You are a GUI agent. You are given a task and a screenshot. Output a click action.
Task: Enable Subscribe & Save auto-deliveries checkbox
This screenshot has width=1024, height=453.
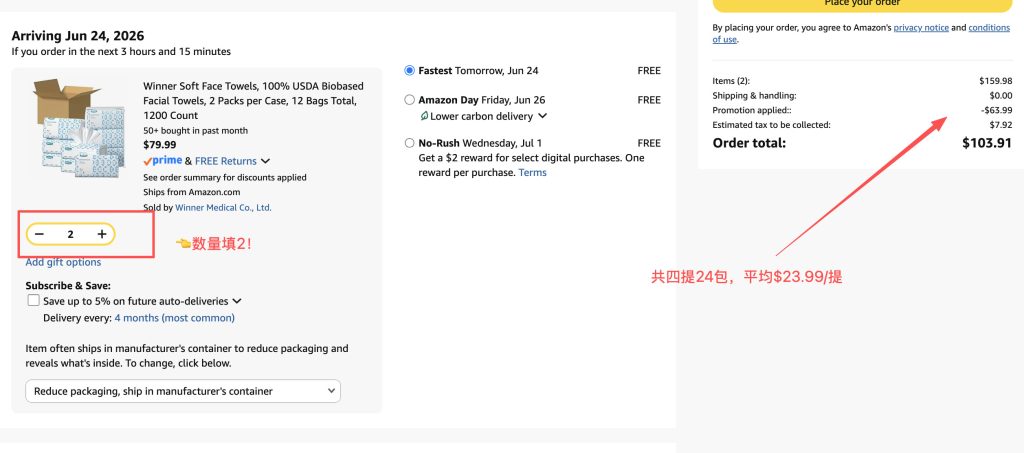coord(33,300)
